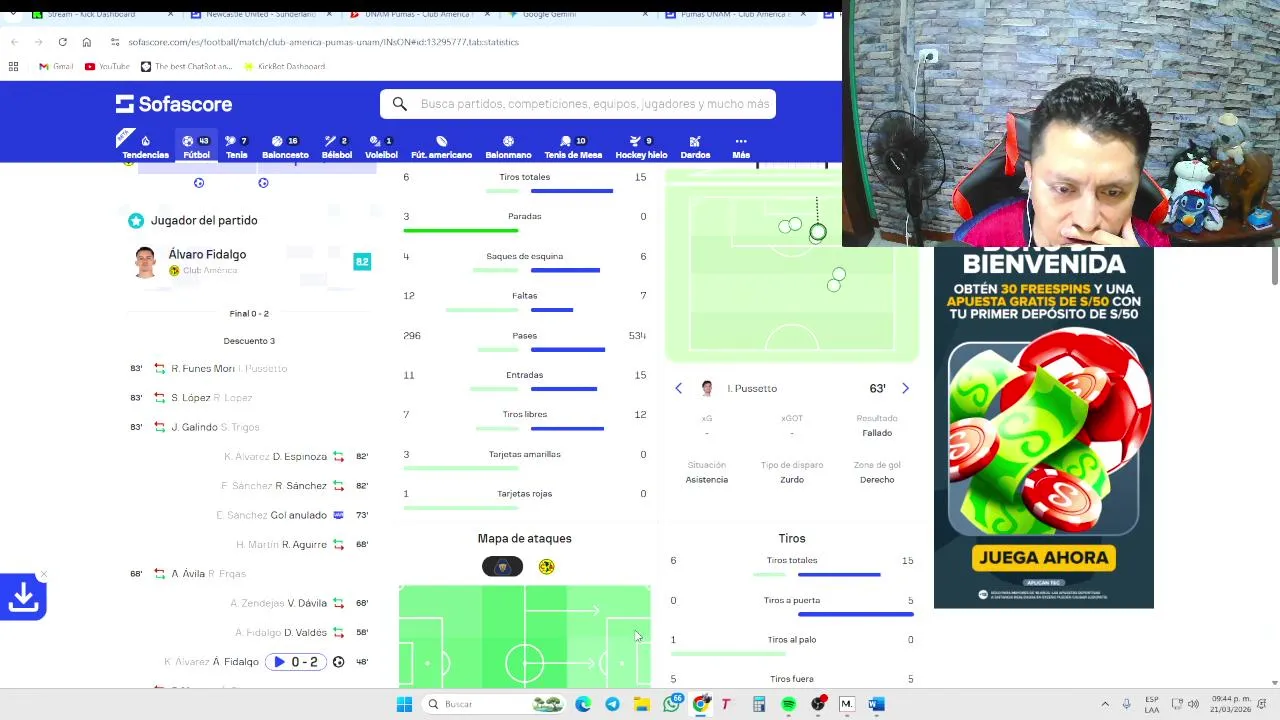Open Word from the taskbar
This screenshot has height=720, width=1280.
pos(876,704)
